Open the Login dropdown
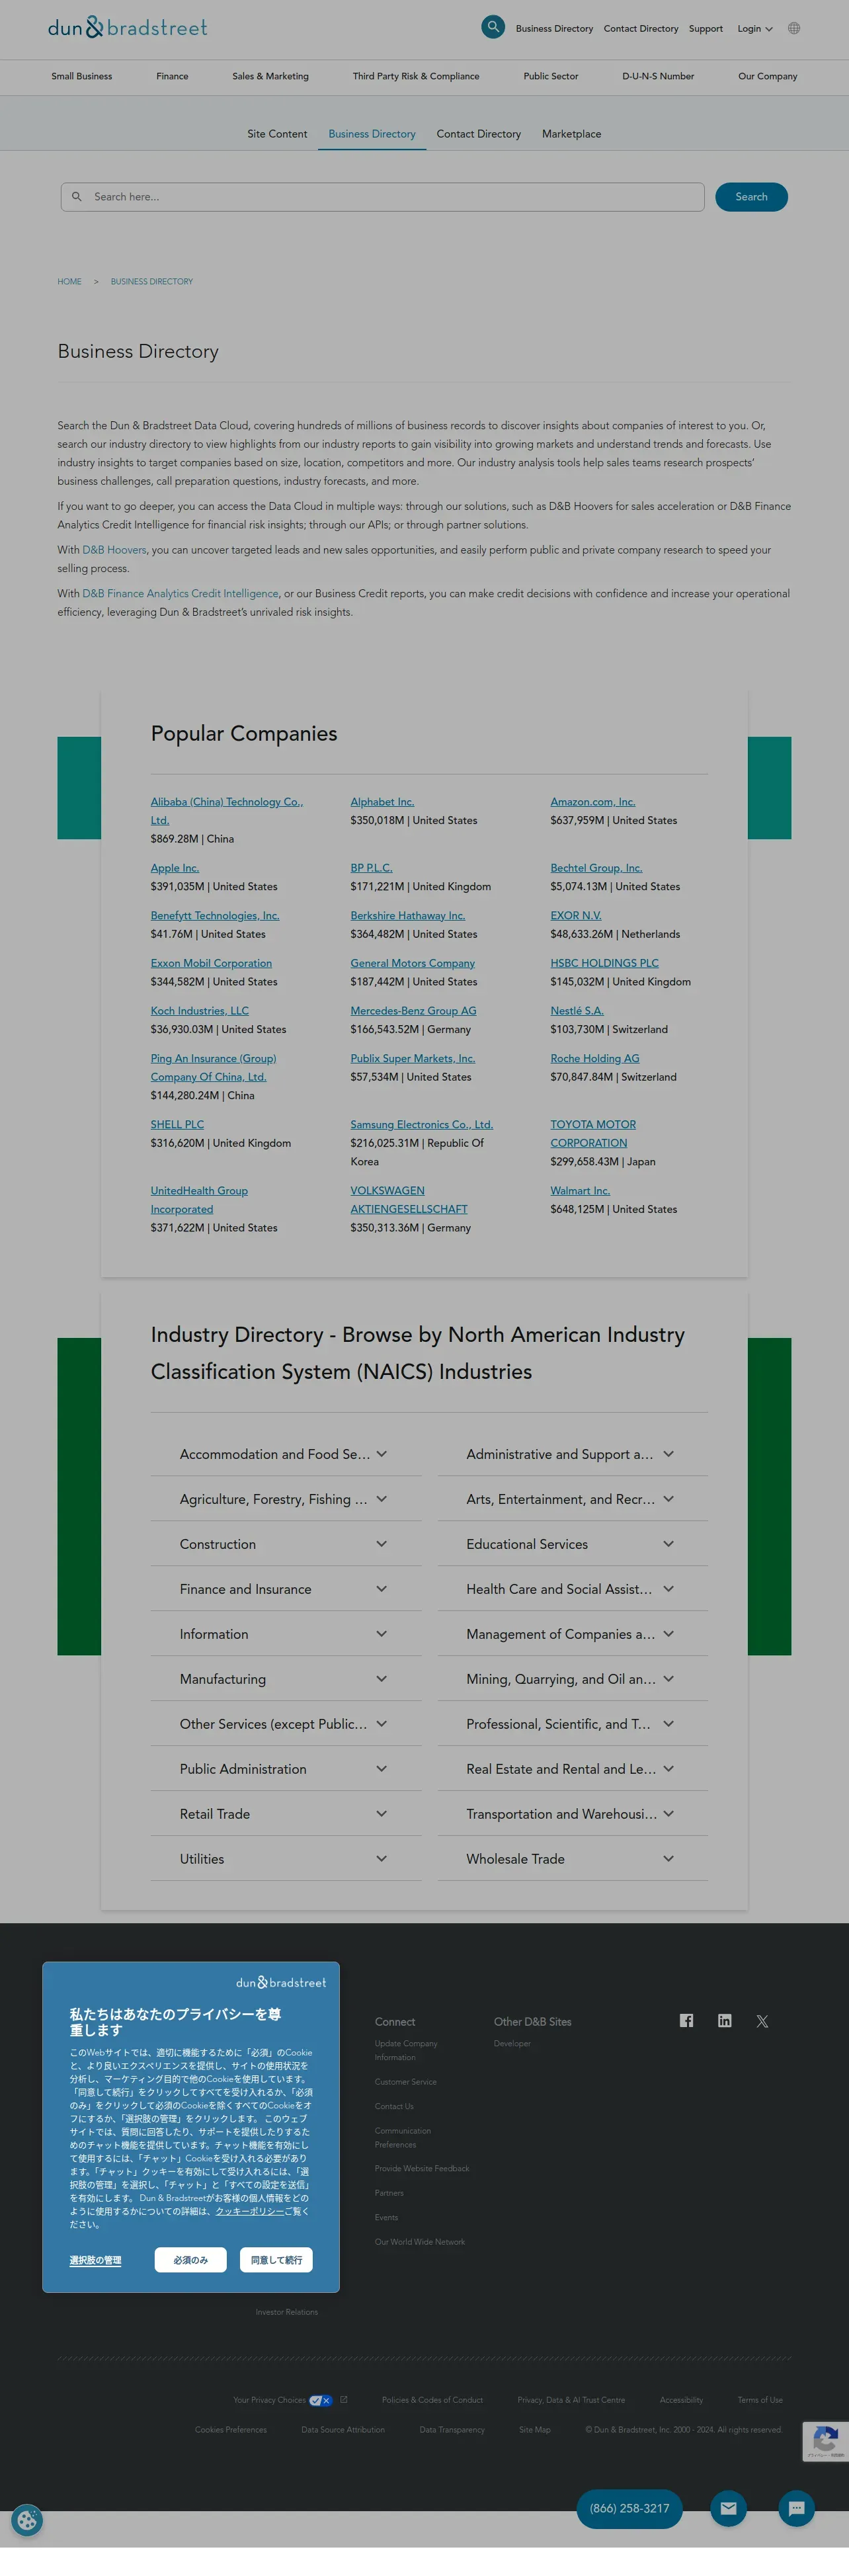 [755, 29]
